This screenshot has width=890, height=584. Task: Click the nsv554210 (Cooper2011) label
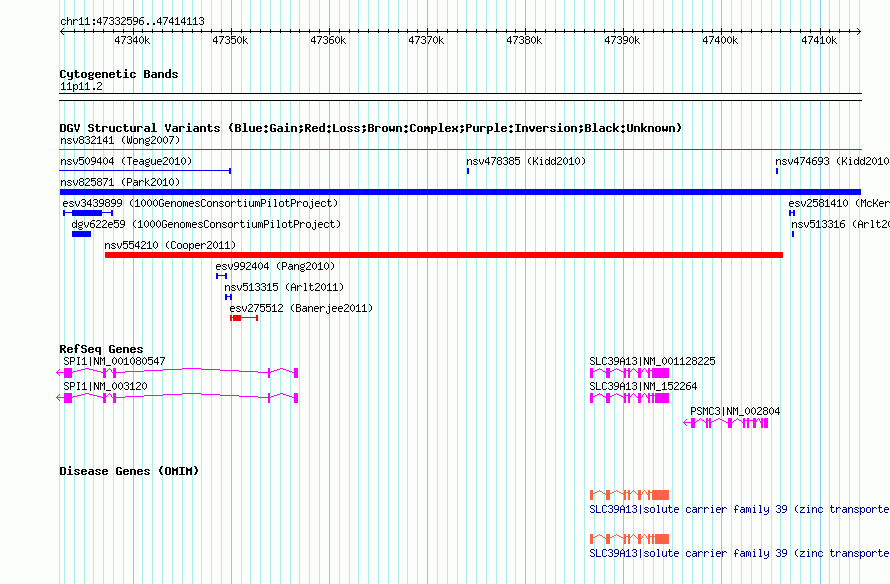pyautogui.click(x=170, y=245)
